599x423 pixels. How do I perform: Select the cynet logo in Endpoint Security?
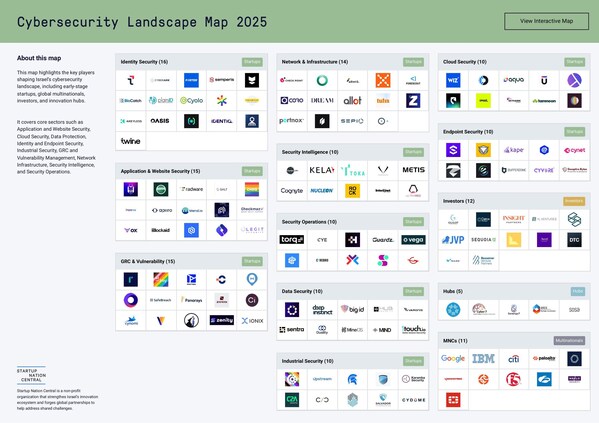point(575,150)
